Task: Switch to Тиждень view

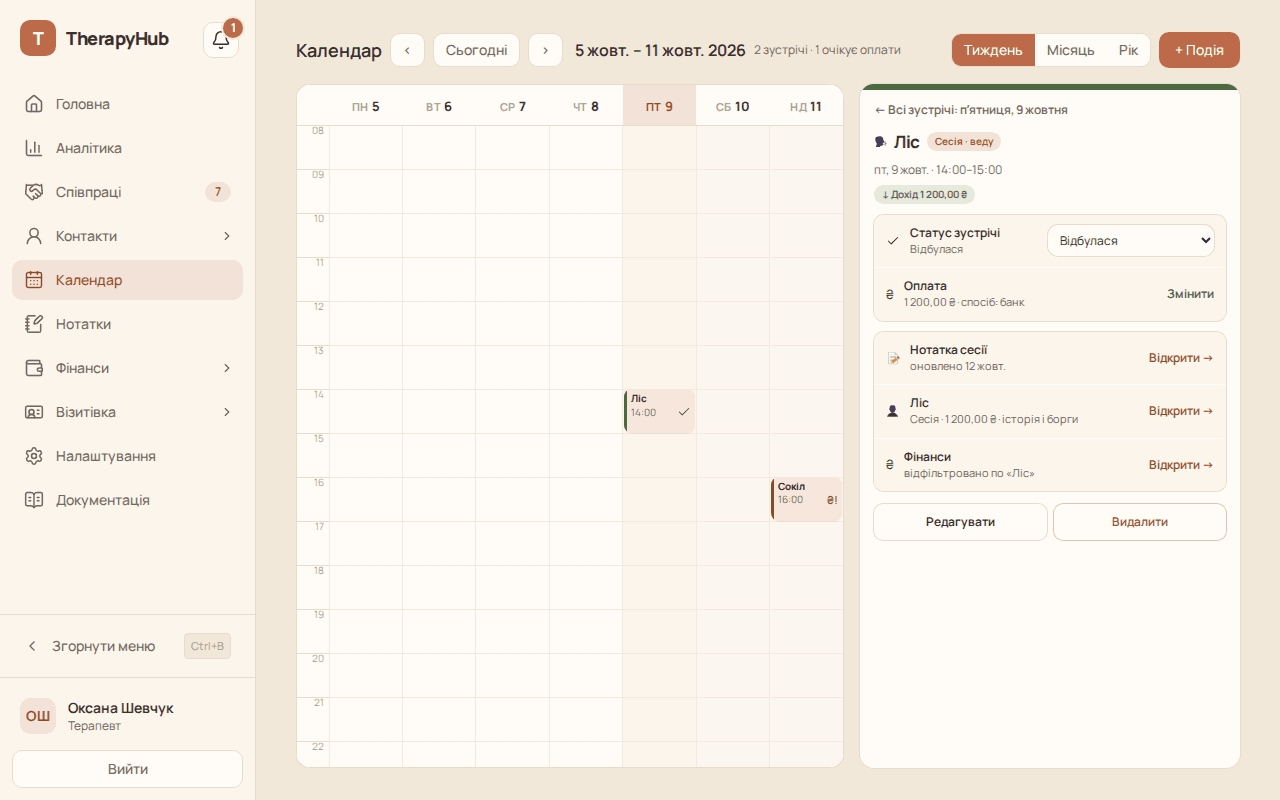Action: pyautogui.click(x=993, y=50)
